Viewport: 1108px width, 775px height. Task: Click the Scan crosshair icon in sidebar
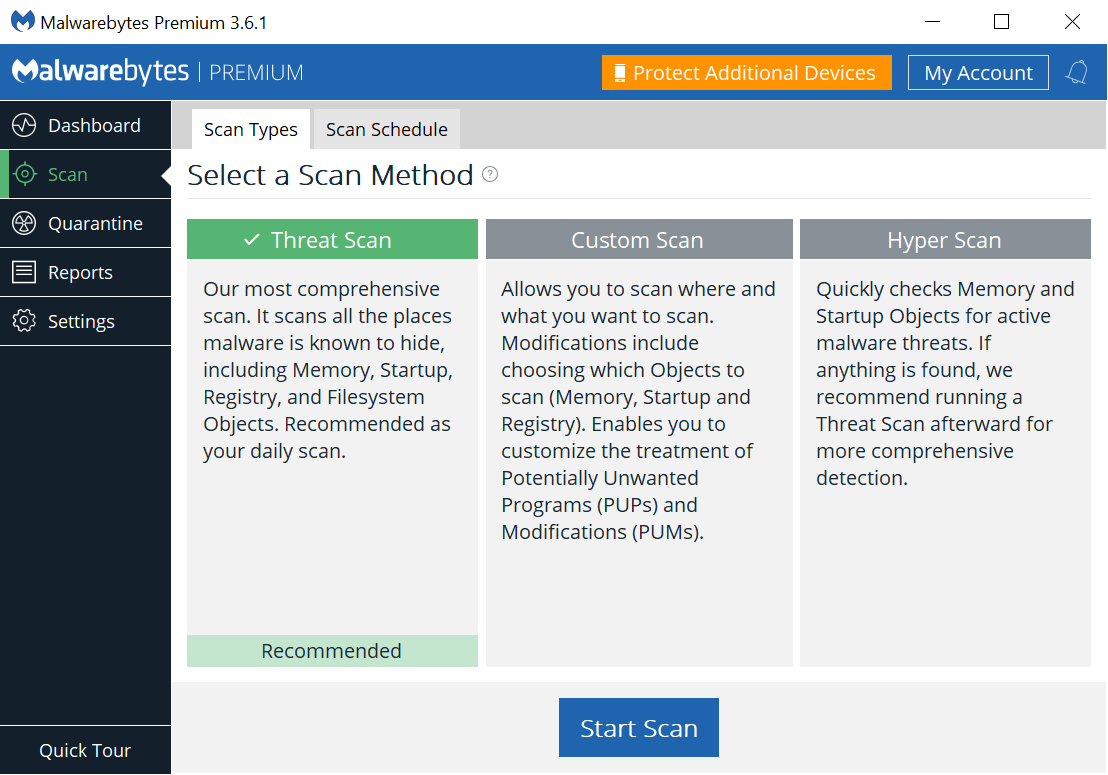tap(25, 174)
